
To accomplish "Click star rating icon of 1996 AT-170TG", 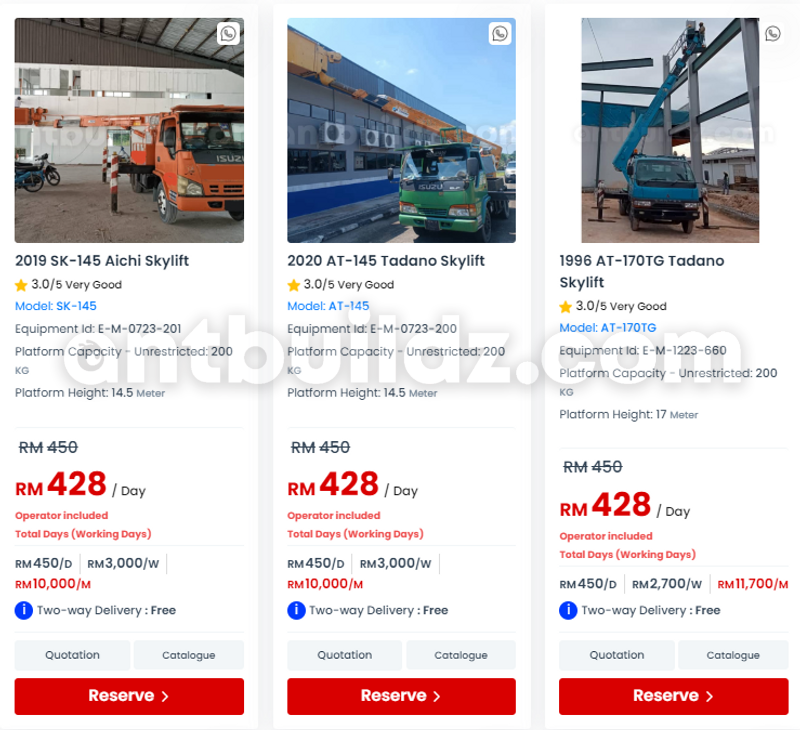I will click(565, 307).
